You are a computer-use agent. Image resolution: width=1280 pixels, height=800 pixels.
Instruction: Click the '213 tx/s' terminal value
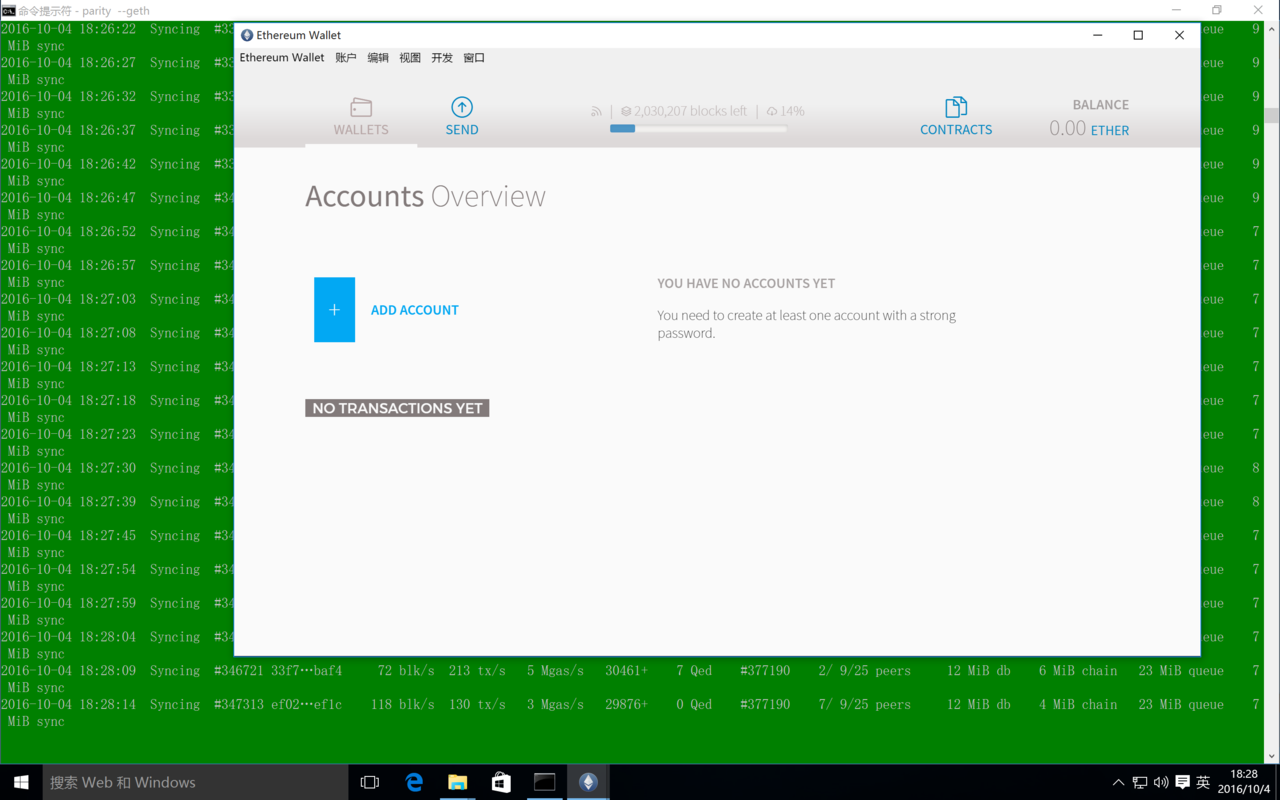coord(477,671)
